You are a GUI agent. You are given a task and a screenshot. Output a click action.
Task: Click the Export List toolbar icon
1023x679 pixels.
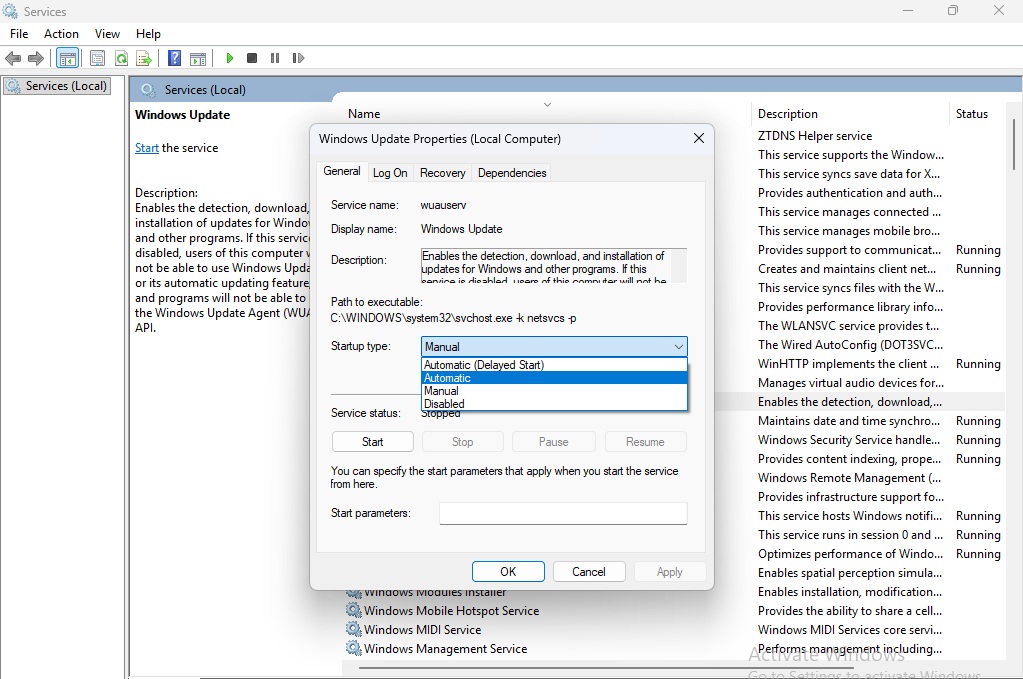(x=144, y=59)
